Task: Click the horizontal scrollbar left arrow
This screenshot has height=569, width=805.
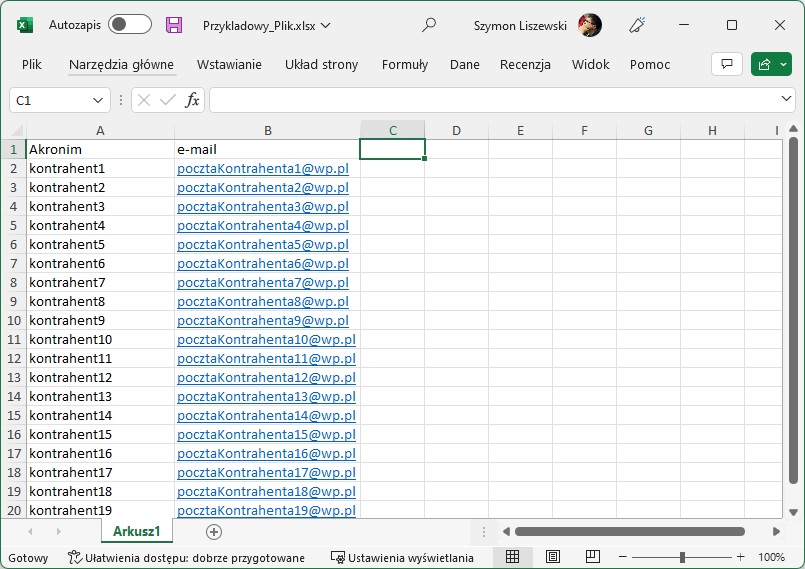Action: coord(506,532)
